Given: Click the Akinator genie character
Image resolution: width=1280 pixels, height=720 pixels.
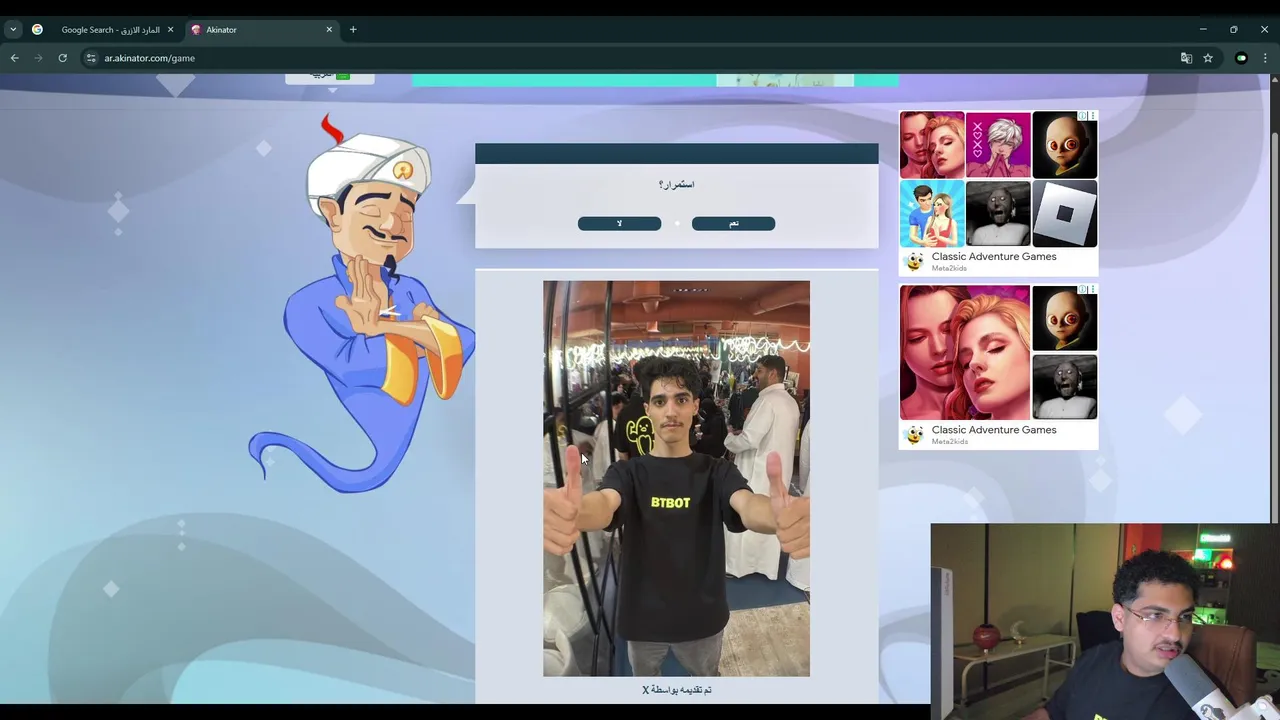Looking at the screenshot, I should tap(365, 305).
